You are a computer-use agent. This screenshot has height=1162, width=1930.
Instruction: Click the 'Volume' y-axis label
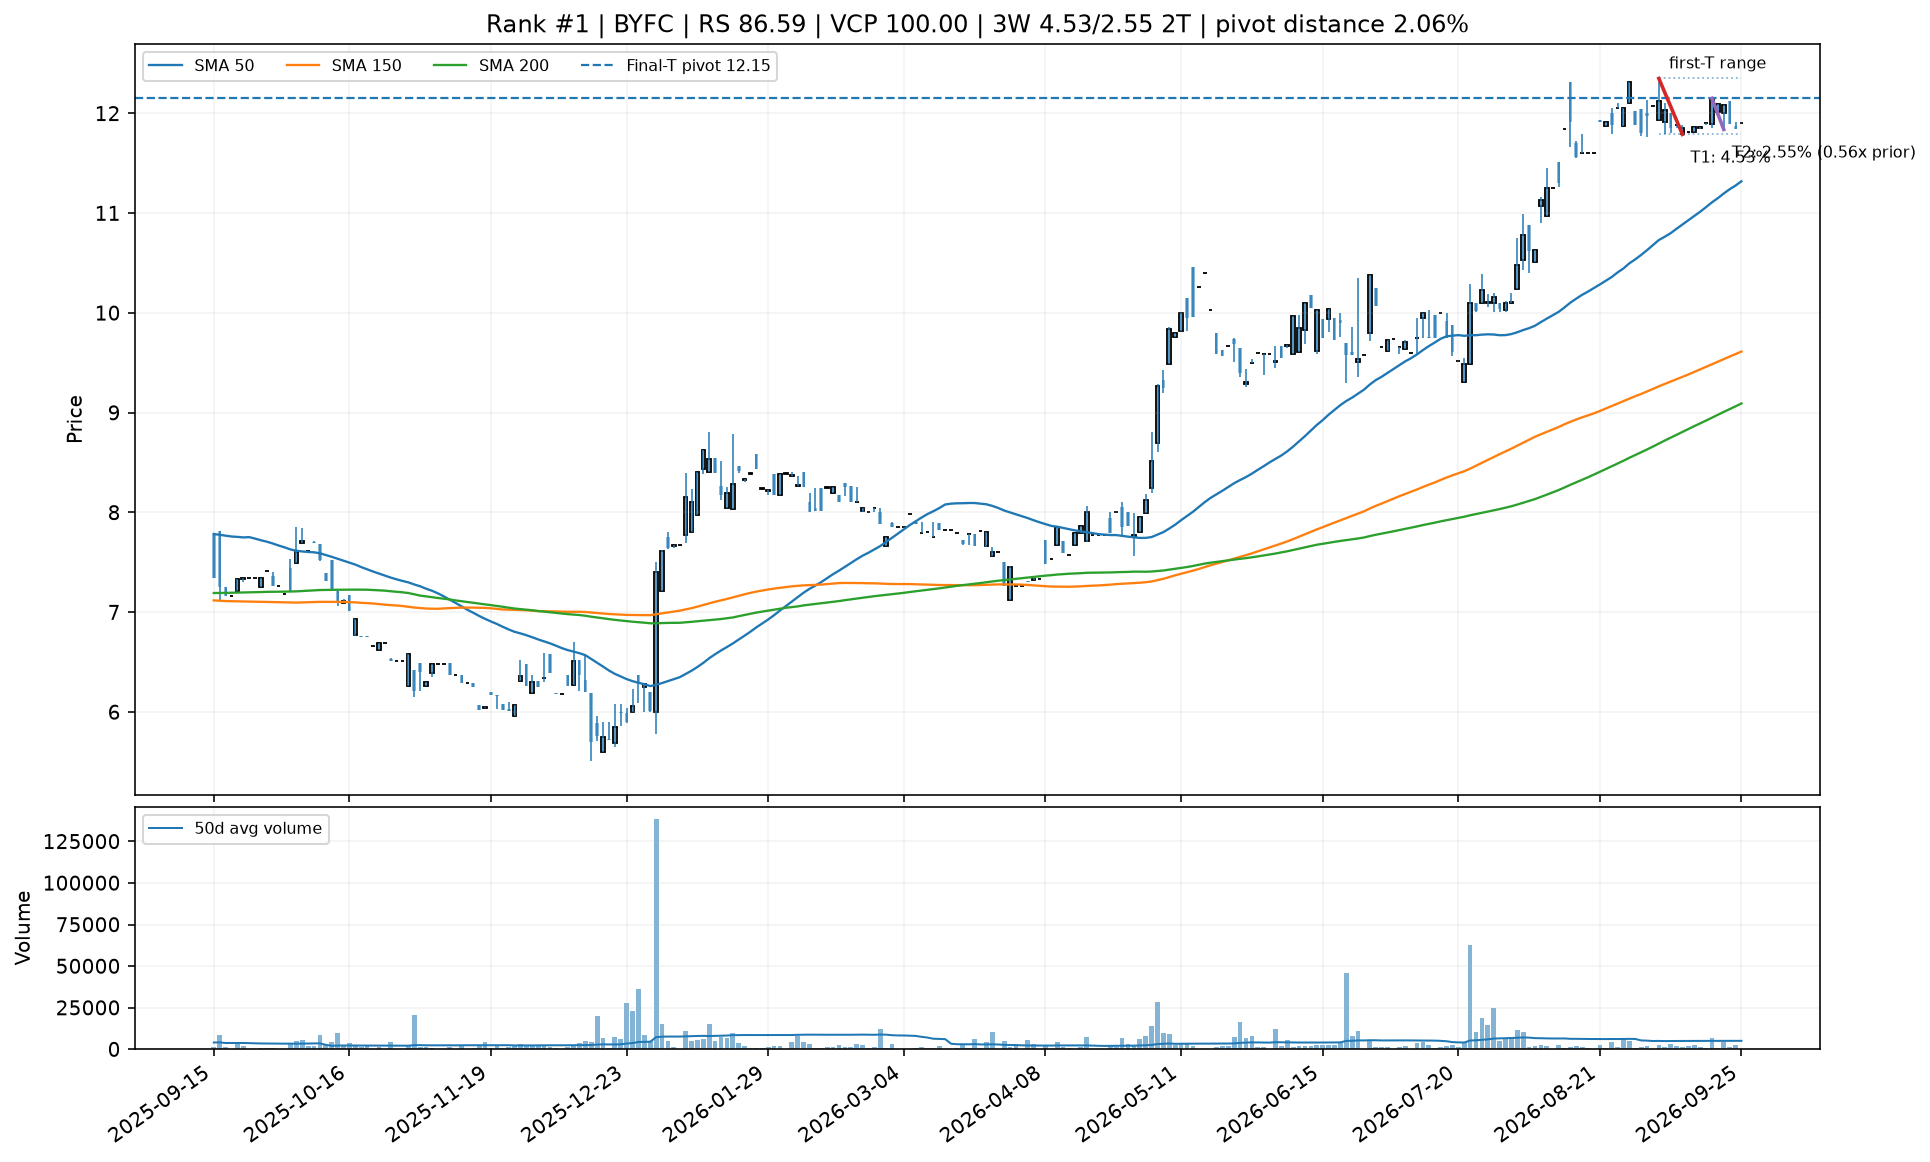point(24,928)
